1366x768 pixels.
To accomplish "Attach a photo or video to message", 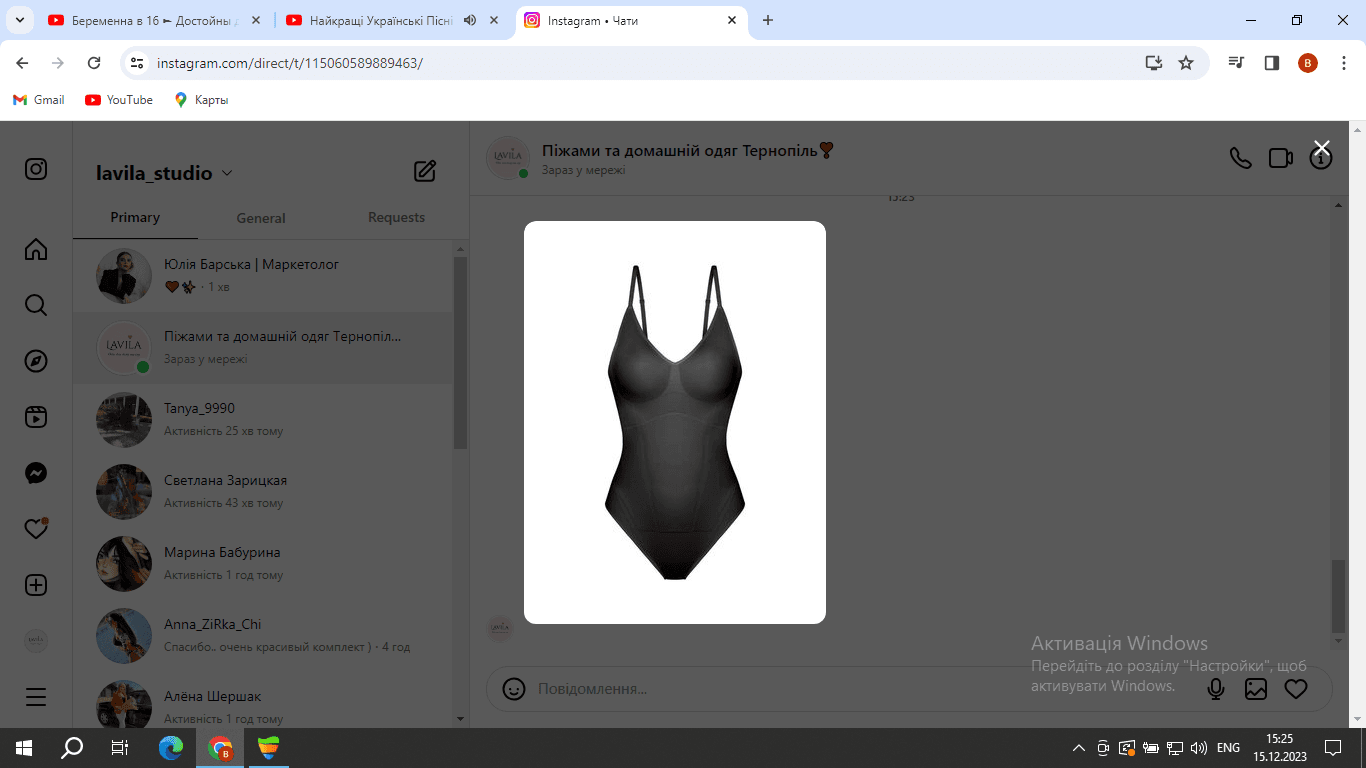I will 1256,689.
